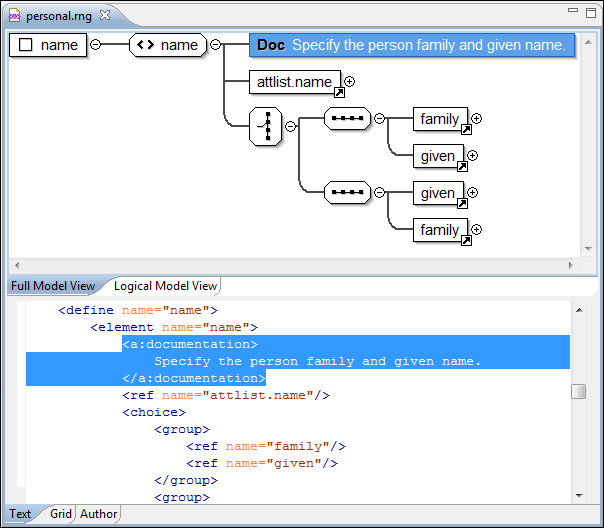Open the Author editing mode tab
This screenshot has height=528, width=604.
click(x=98, y=514)
